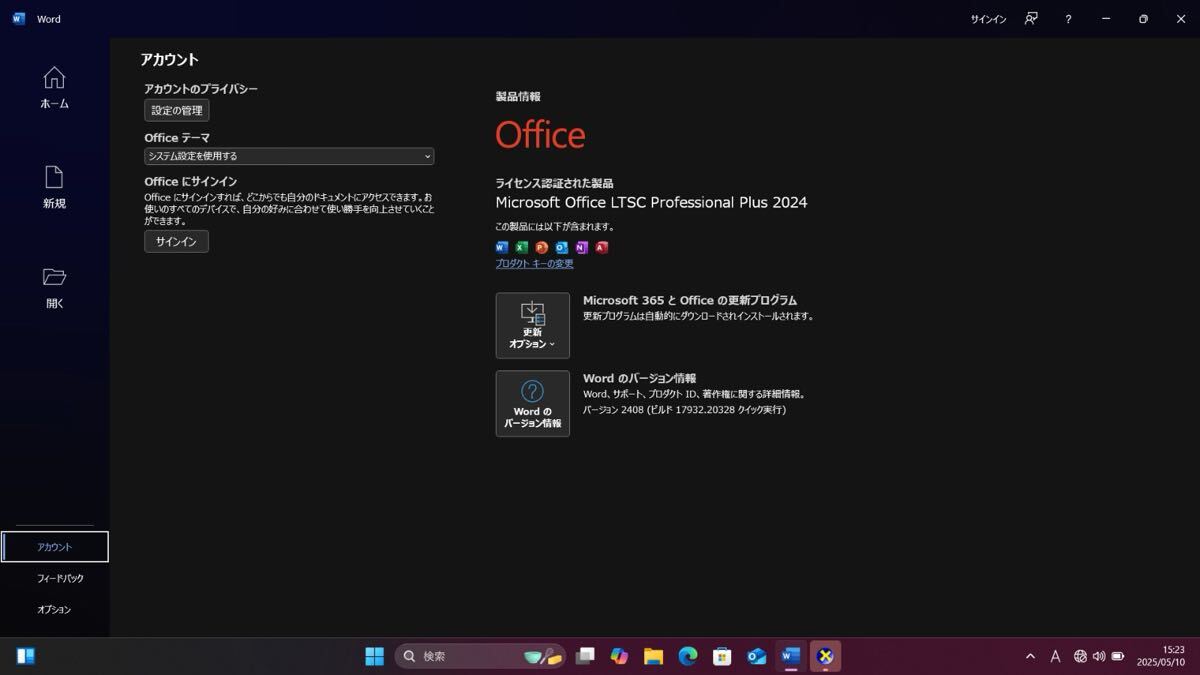1200x675 pixels.
Task: Click the battery tray icon
Action: pyautogui.click(x=1118, y=657)
